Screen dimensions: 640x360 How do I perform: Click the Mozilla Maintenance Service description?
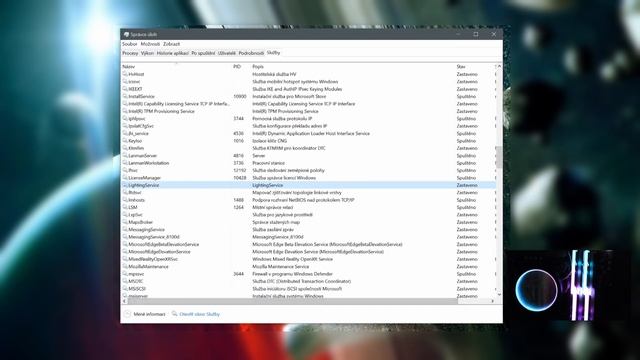pyautogui.click(x=280, y=267)
